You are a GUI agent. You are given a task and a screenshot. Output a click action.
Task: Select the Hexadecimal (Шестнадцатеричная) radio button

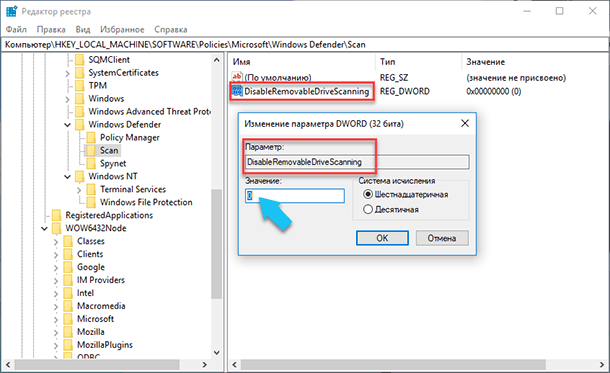[x=368, y=194]
